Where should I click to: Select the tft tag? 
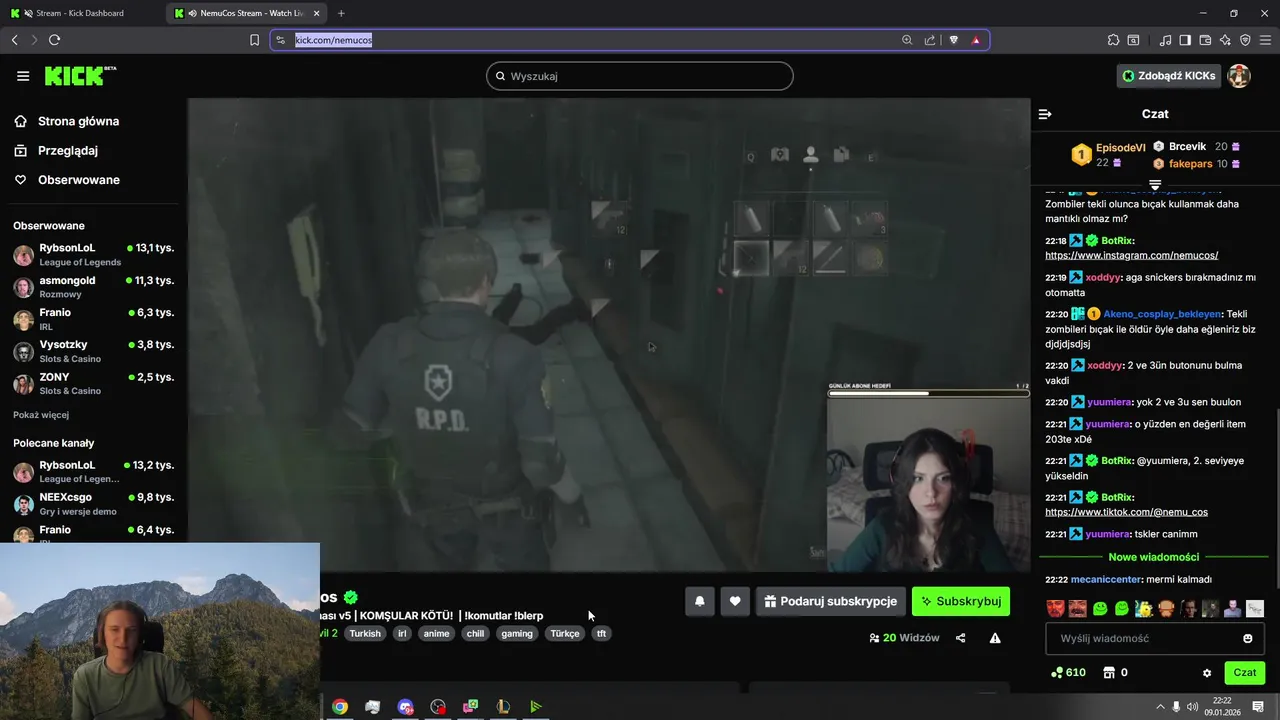click(x=601, y=633)
